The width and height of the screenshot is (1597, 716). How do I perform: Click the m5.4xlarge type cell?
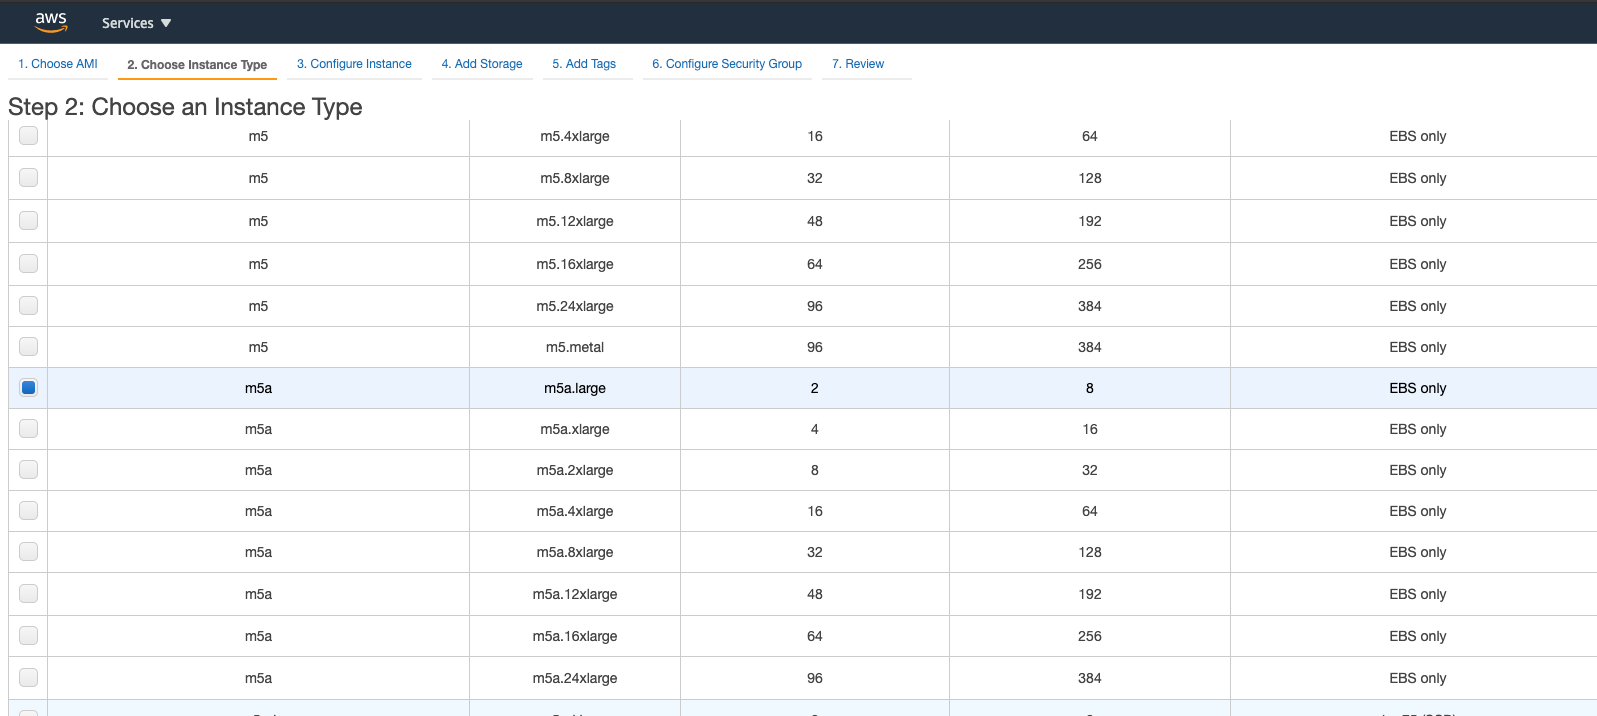[575, 136]
